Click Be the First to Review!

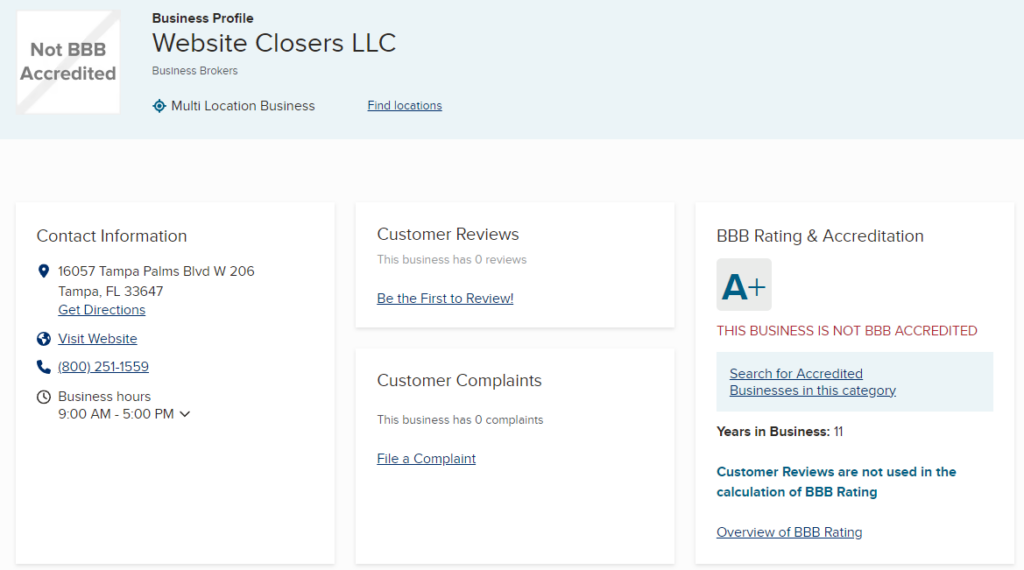click(x=445, y=298)
